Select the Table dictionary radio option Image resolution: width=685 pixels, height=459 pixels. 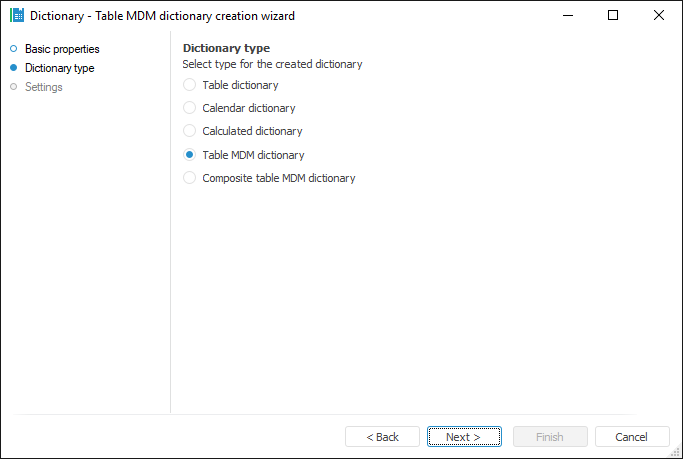click(x=190, y=85)
